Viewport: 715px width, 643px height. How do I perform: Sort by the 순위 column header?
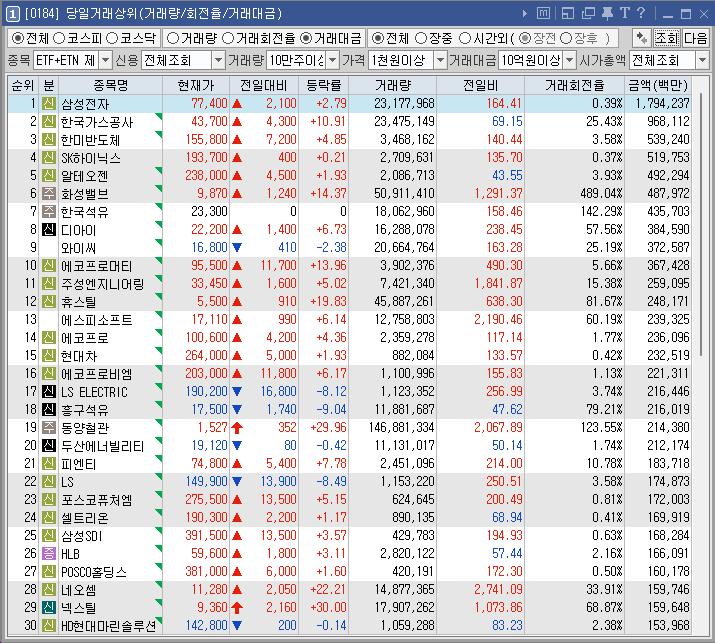pyautogui.click(x=23, y=85)
